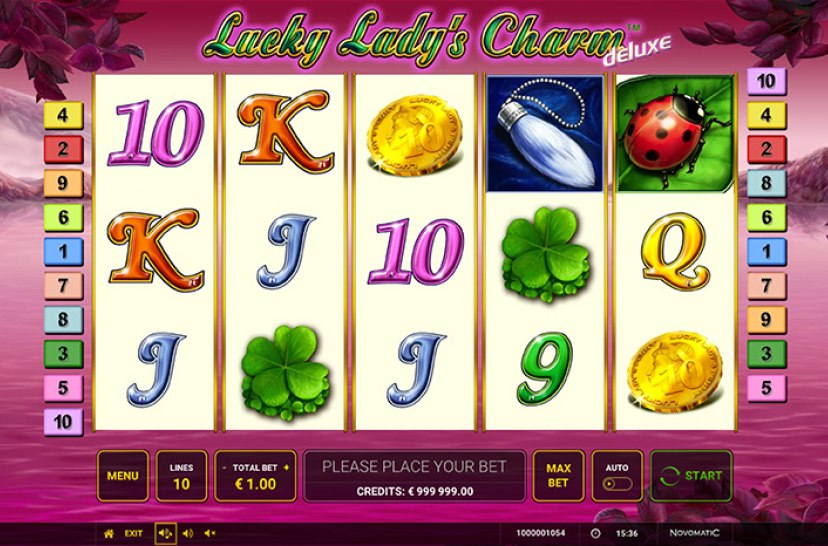Select the sound-only speaker icon
Viewport: 828px width, 546px height.
coord(188,533)
